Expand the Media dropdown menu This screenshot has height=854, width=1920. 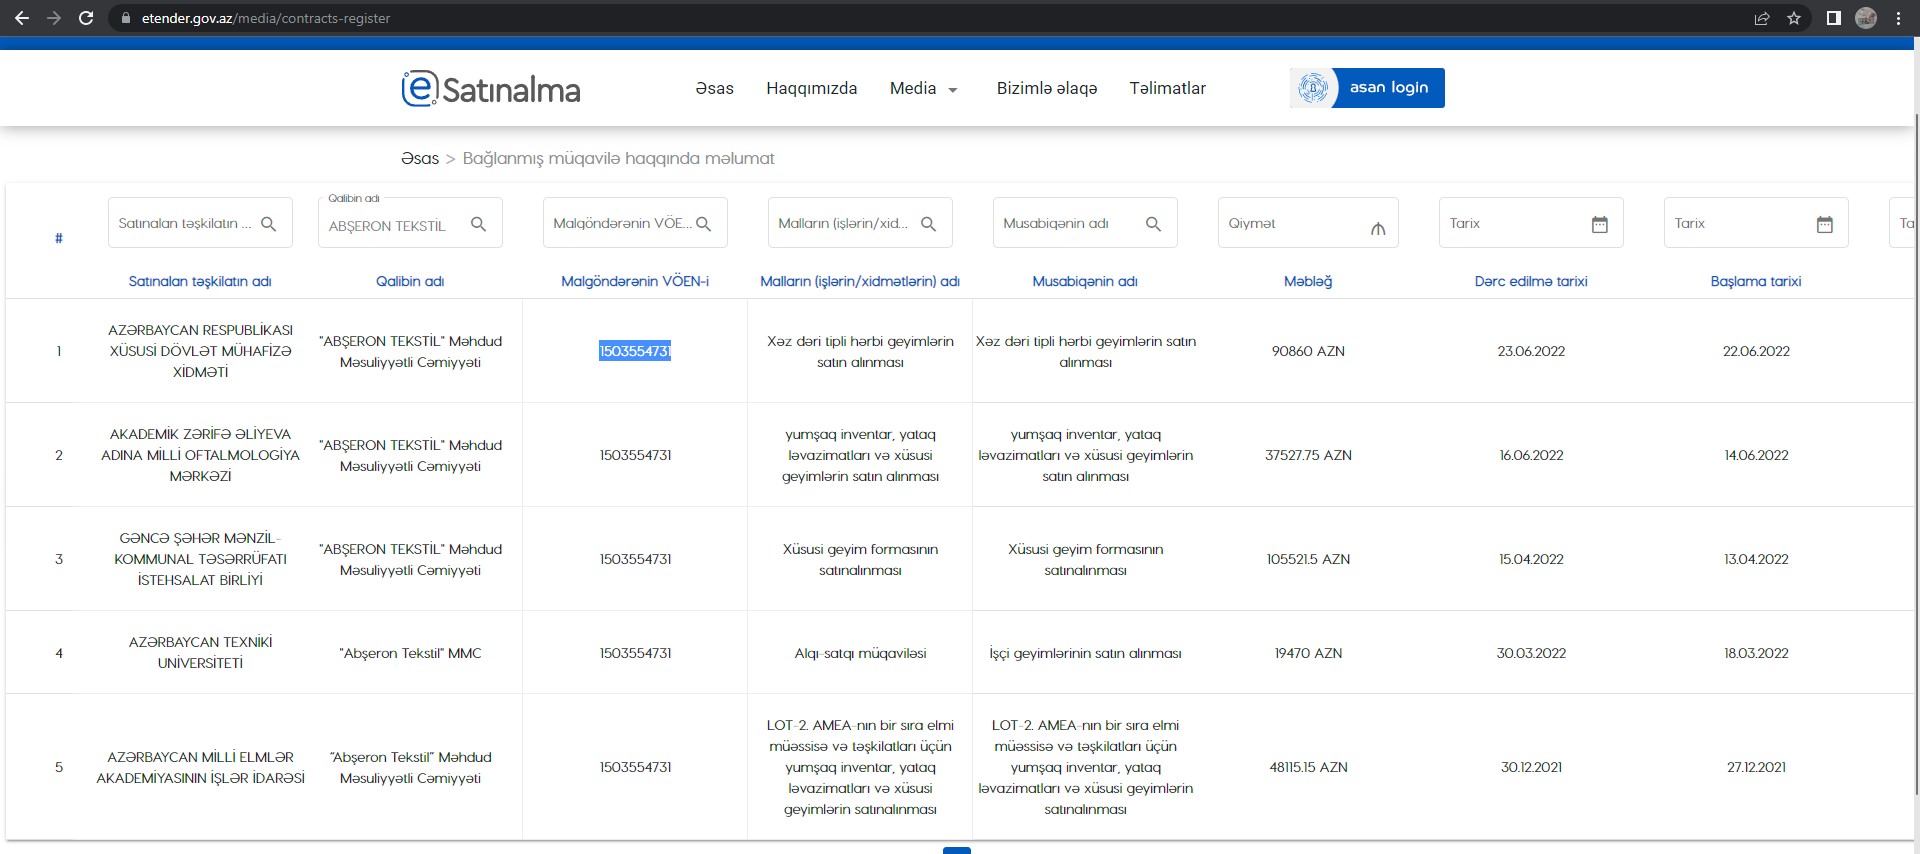tap(923, 89)
